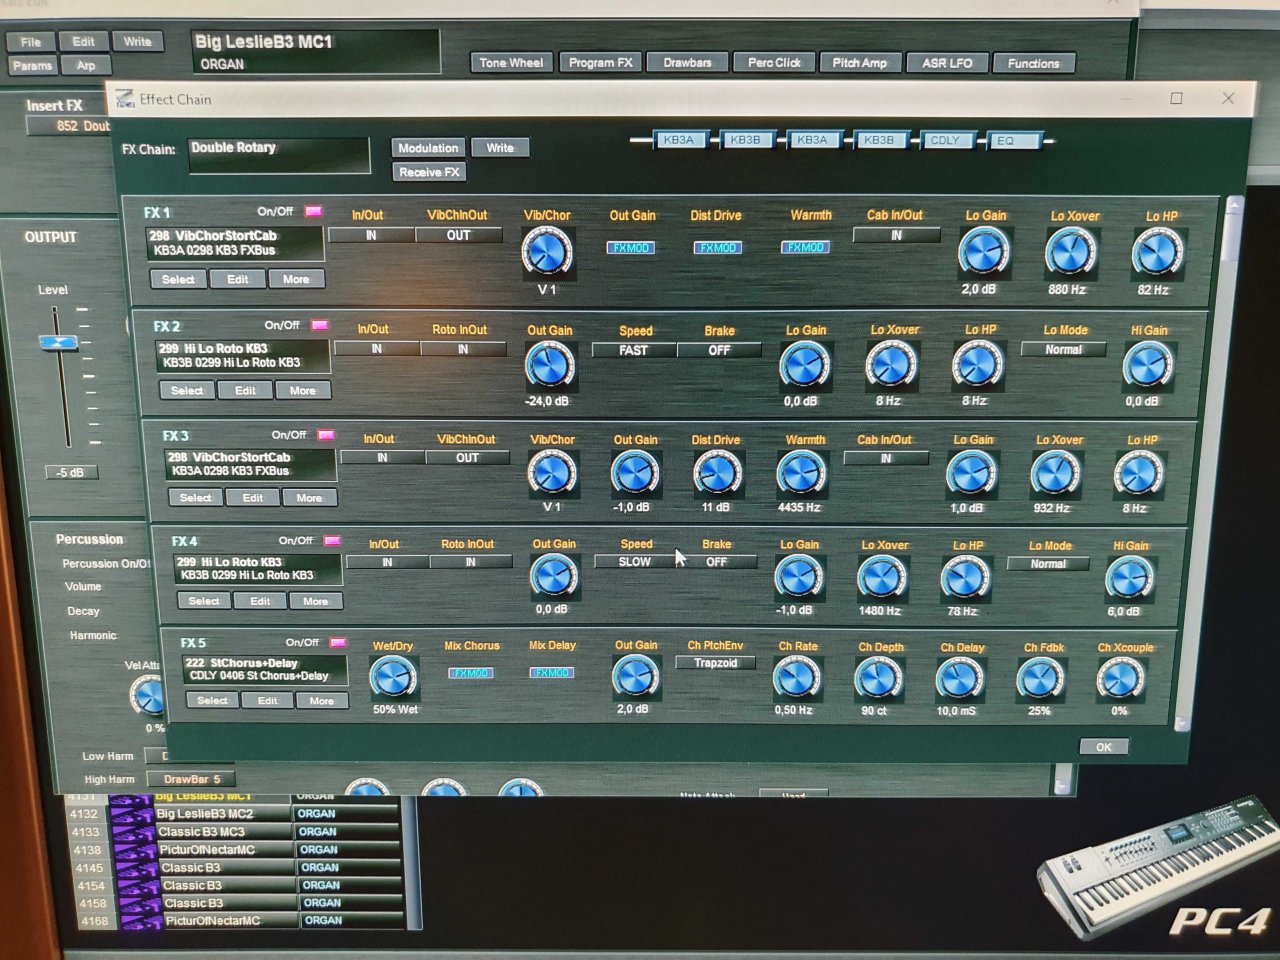Toggle the FX 1 VibChInOut field

458,236
